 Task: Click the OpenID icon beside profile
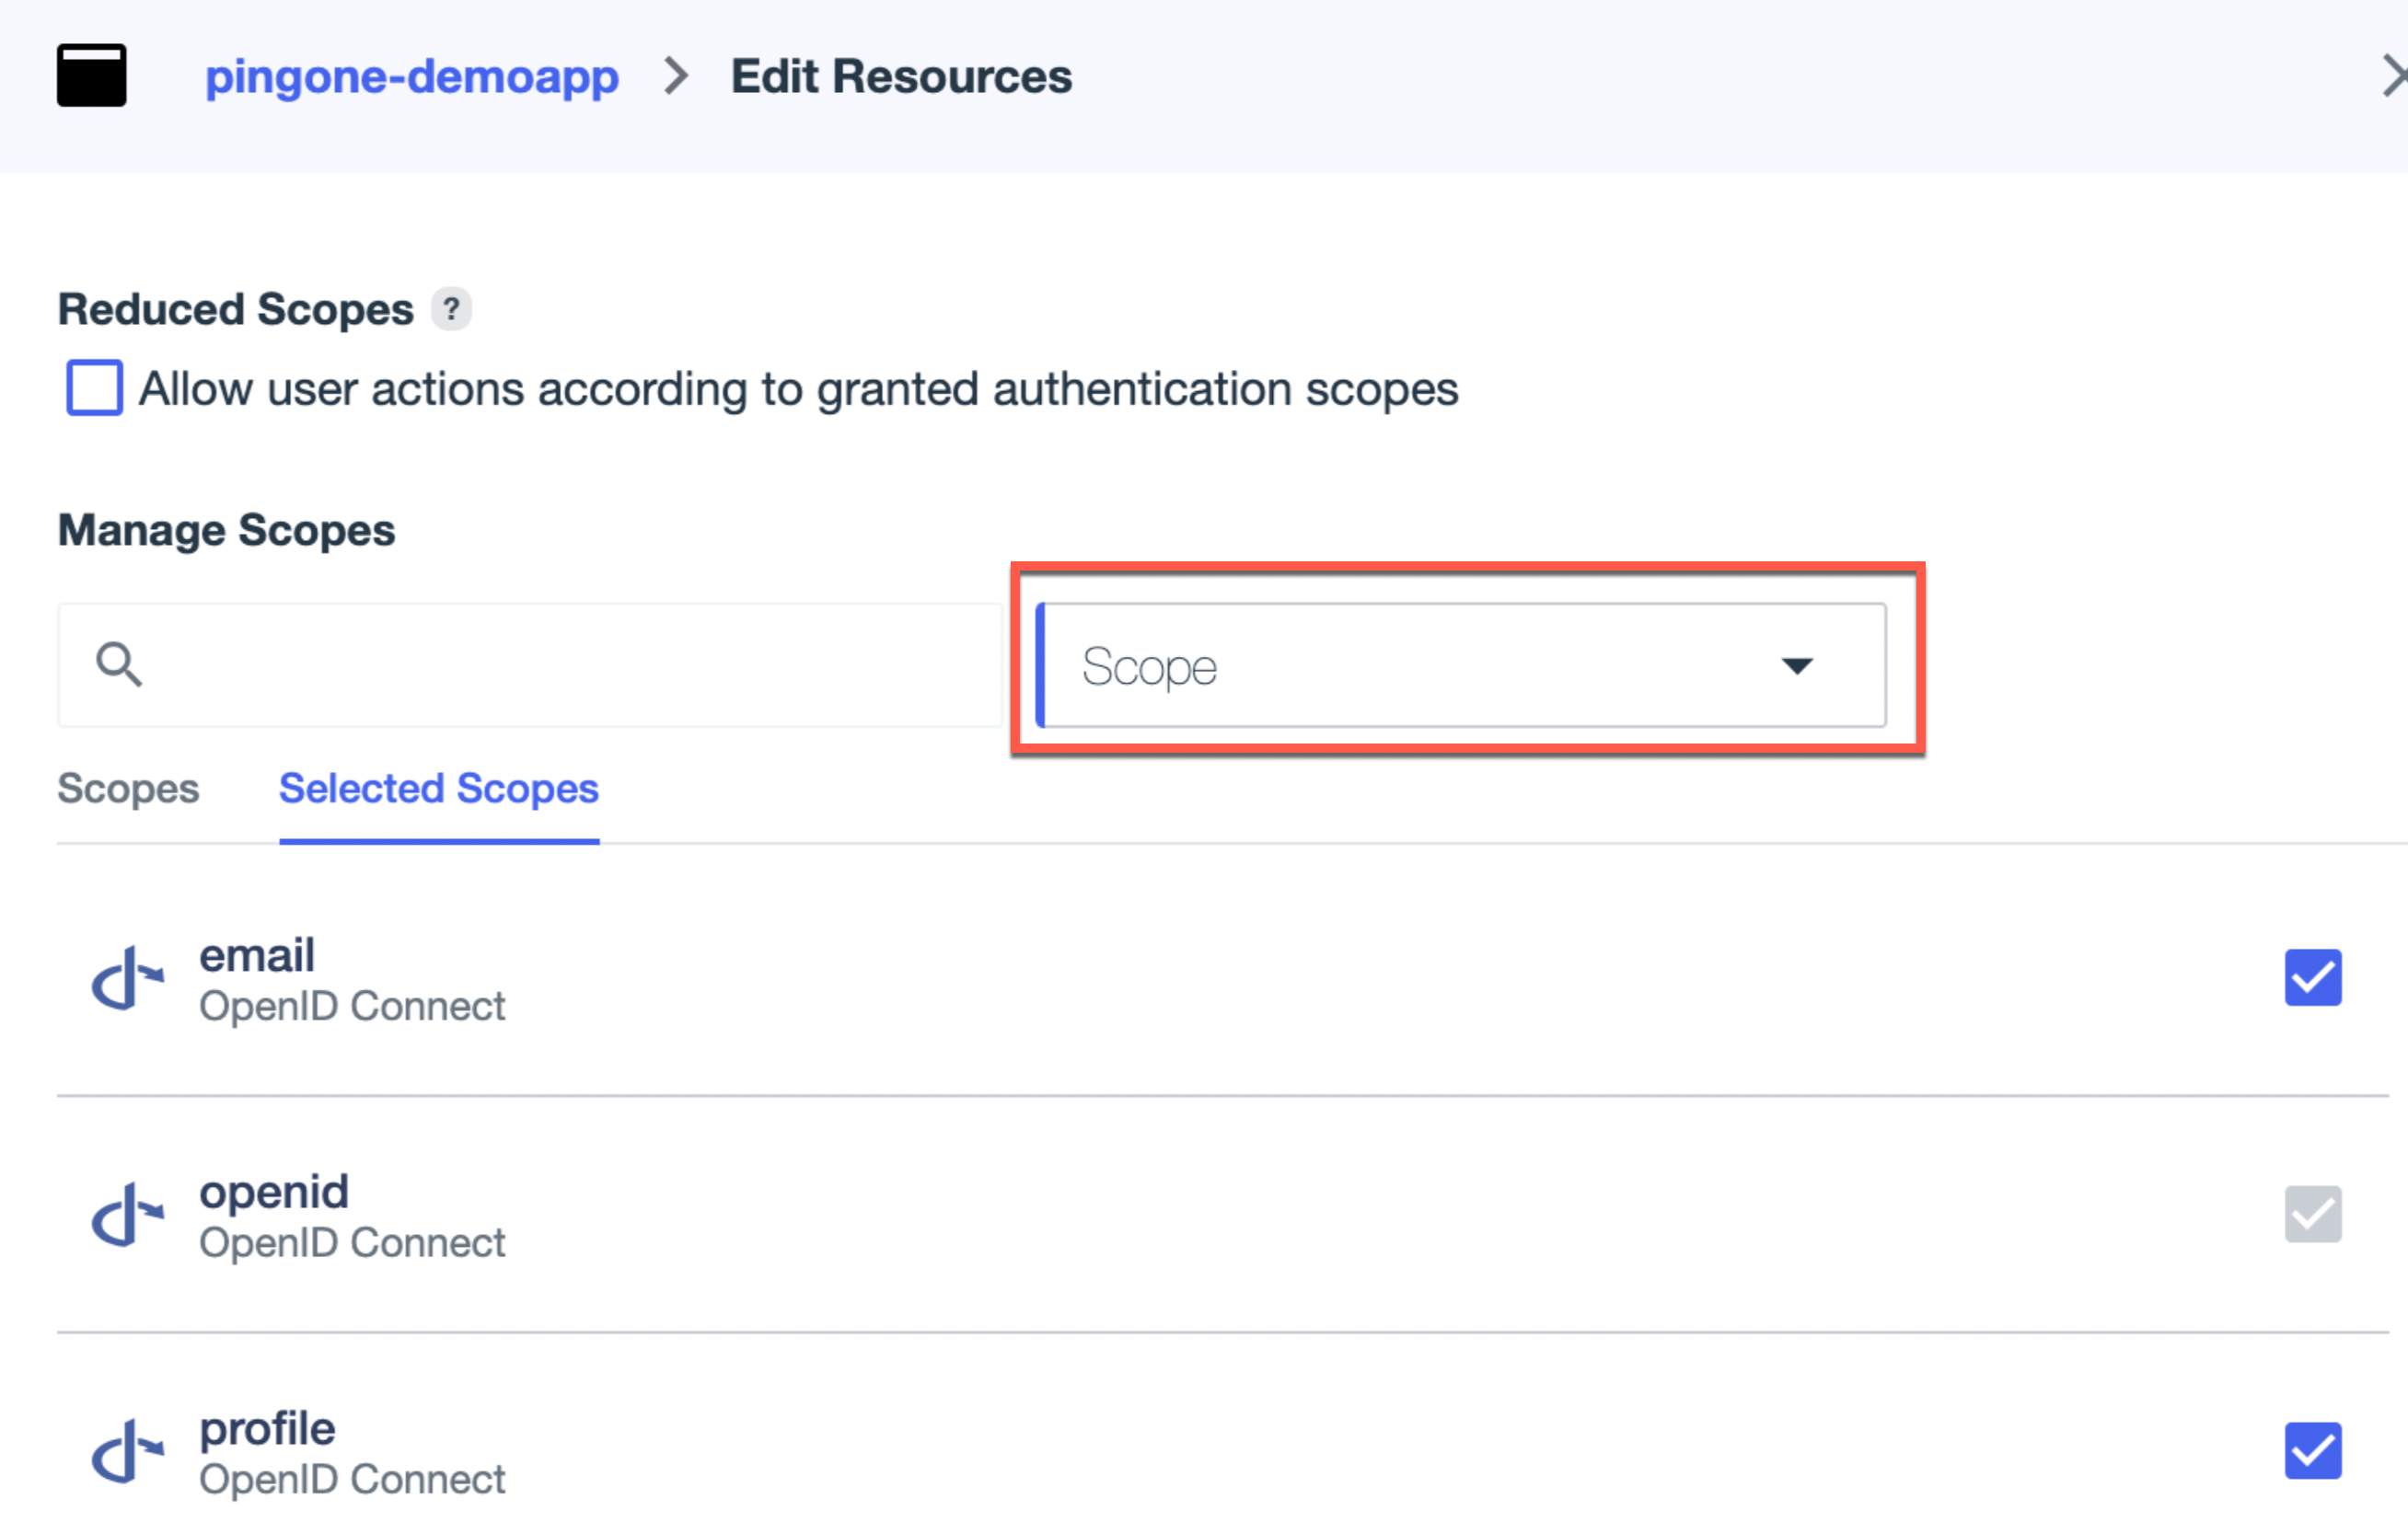tap(128, 1452)
